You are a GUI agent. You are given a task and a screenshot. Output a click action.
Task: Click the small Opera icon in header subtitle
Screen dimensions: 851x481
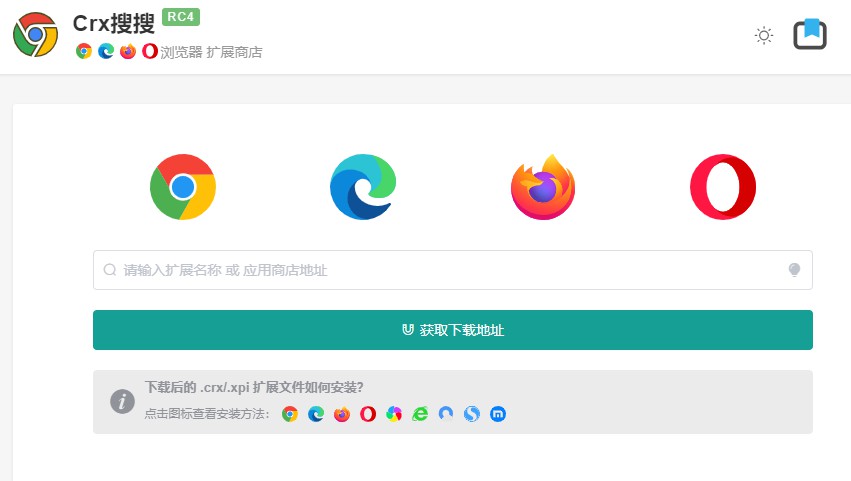[150, 52]
